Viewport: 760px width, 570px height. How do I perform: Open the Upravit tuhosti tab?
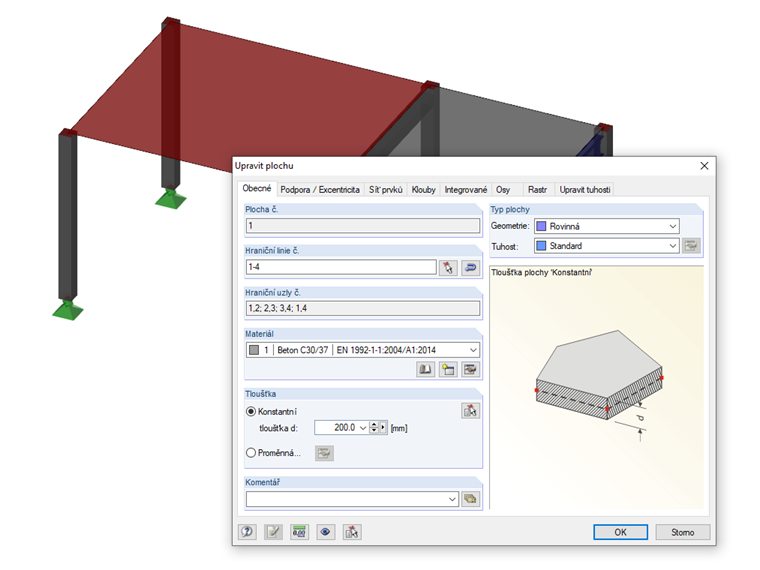coord(585,190)
